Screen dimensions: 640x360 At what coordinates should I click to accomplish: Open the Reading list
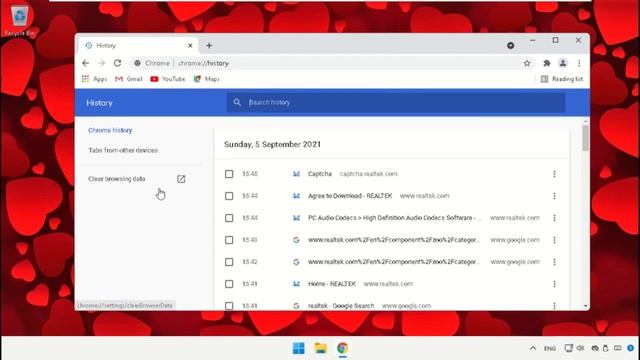coord(562,79)
